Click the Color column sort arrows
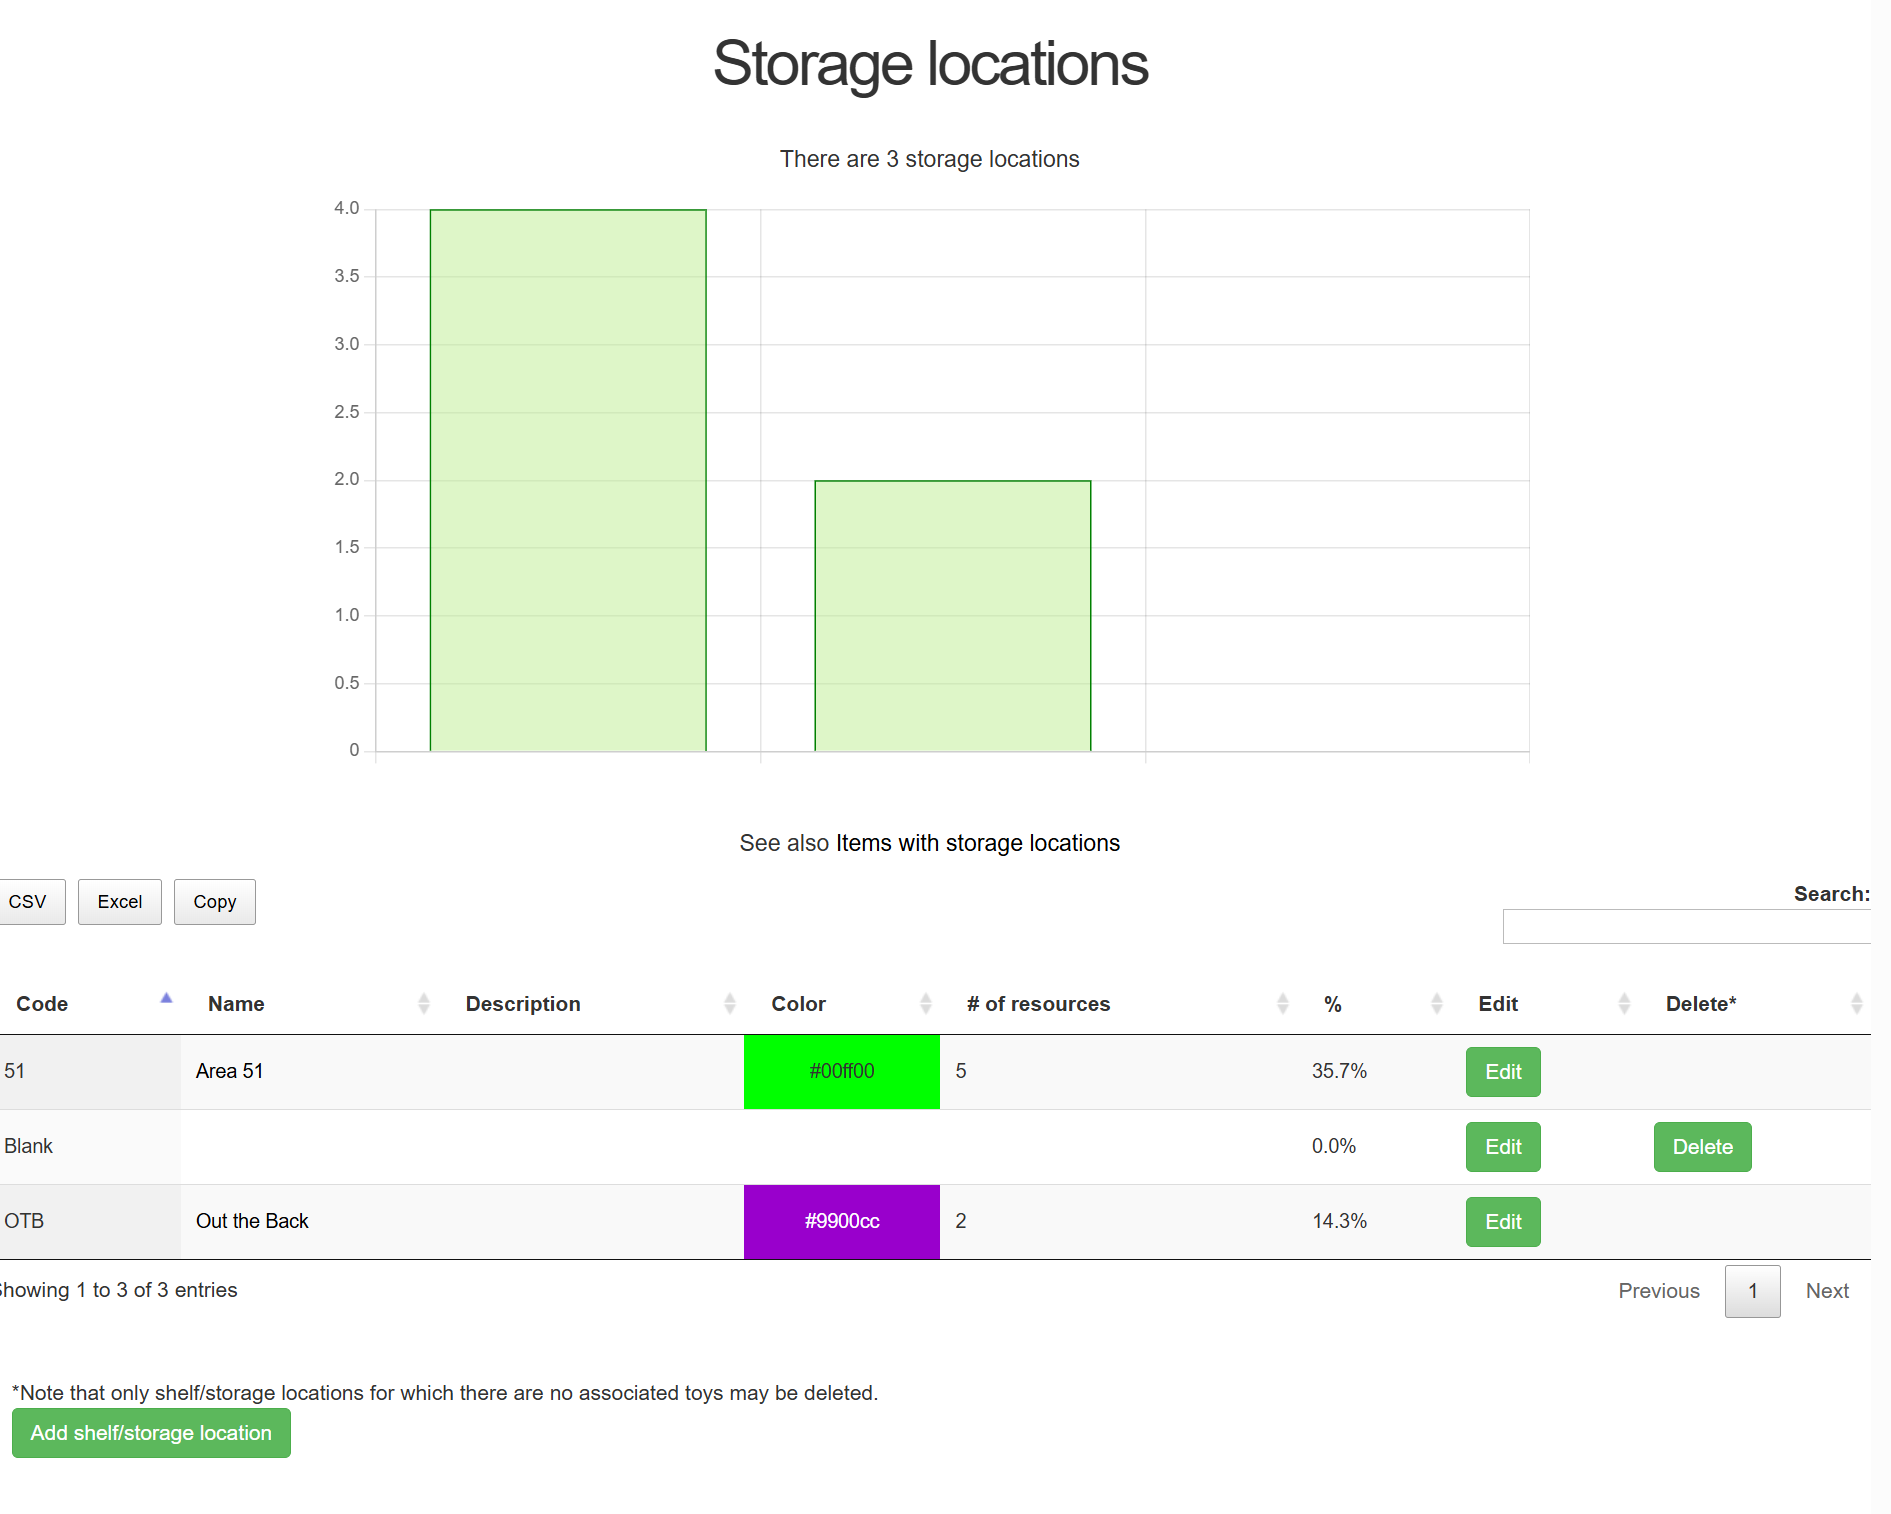The height and width of the screenshot is (1514, 1891). pos(925,1003)
